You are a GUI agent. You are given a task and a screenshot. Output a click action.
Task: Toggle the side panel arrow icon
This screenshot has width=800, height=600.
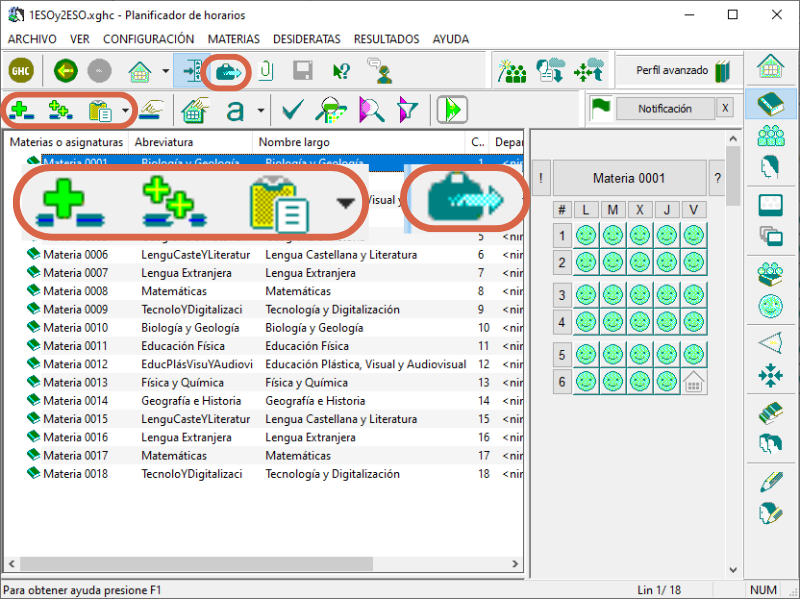(x=192, y=71)
